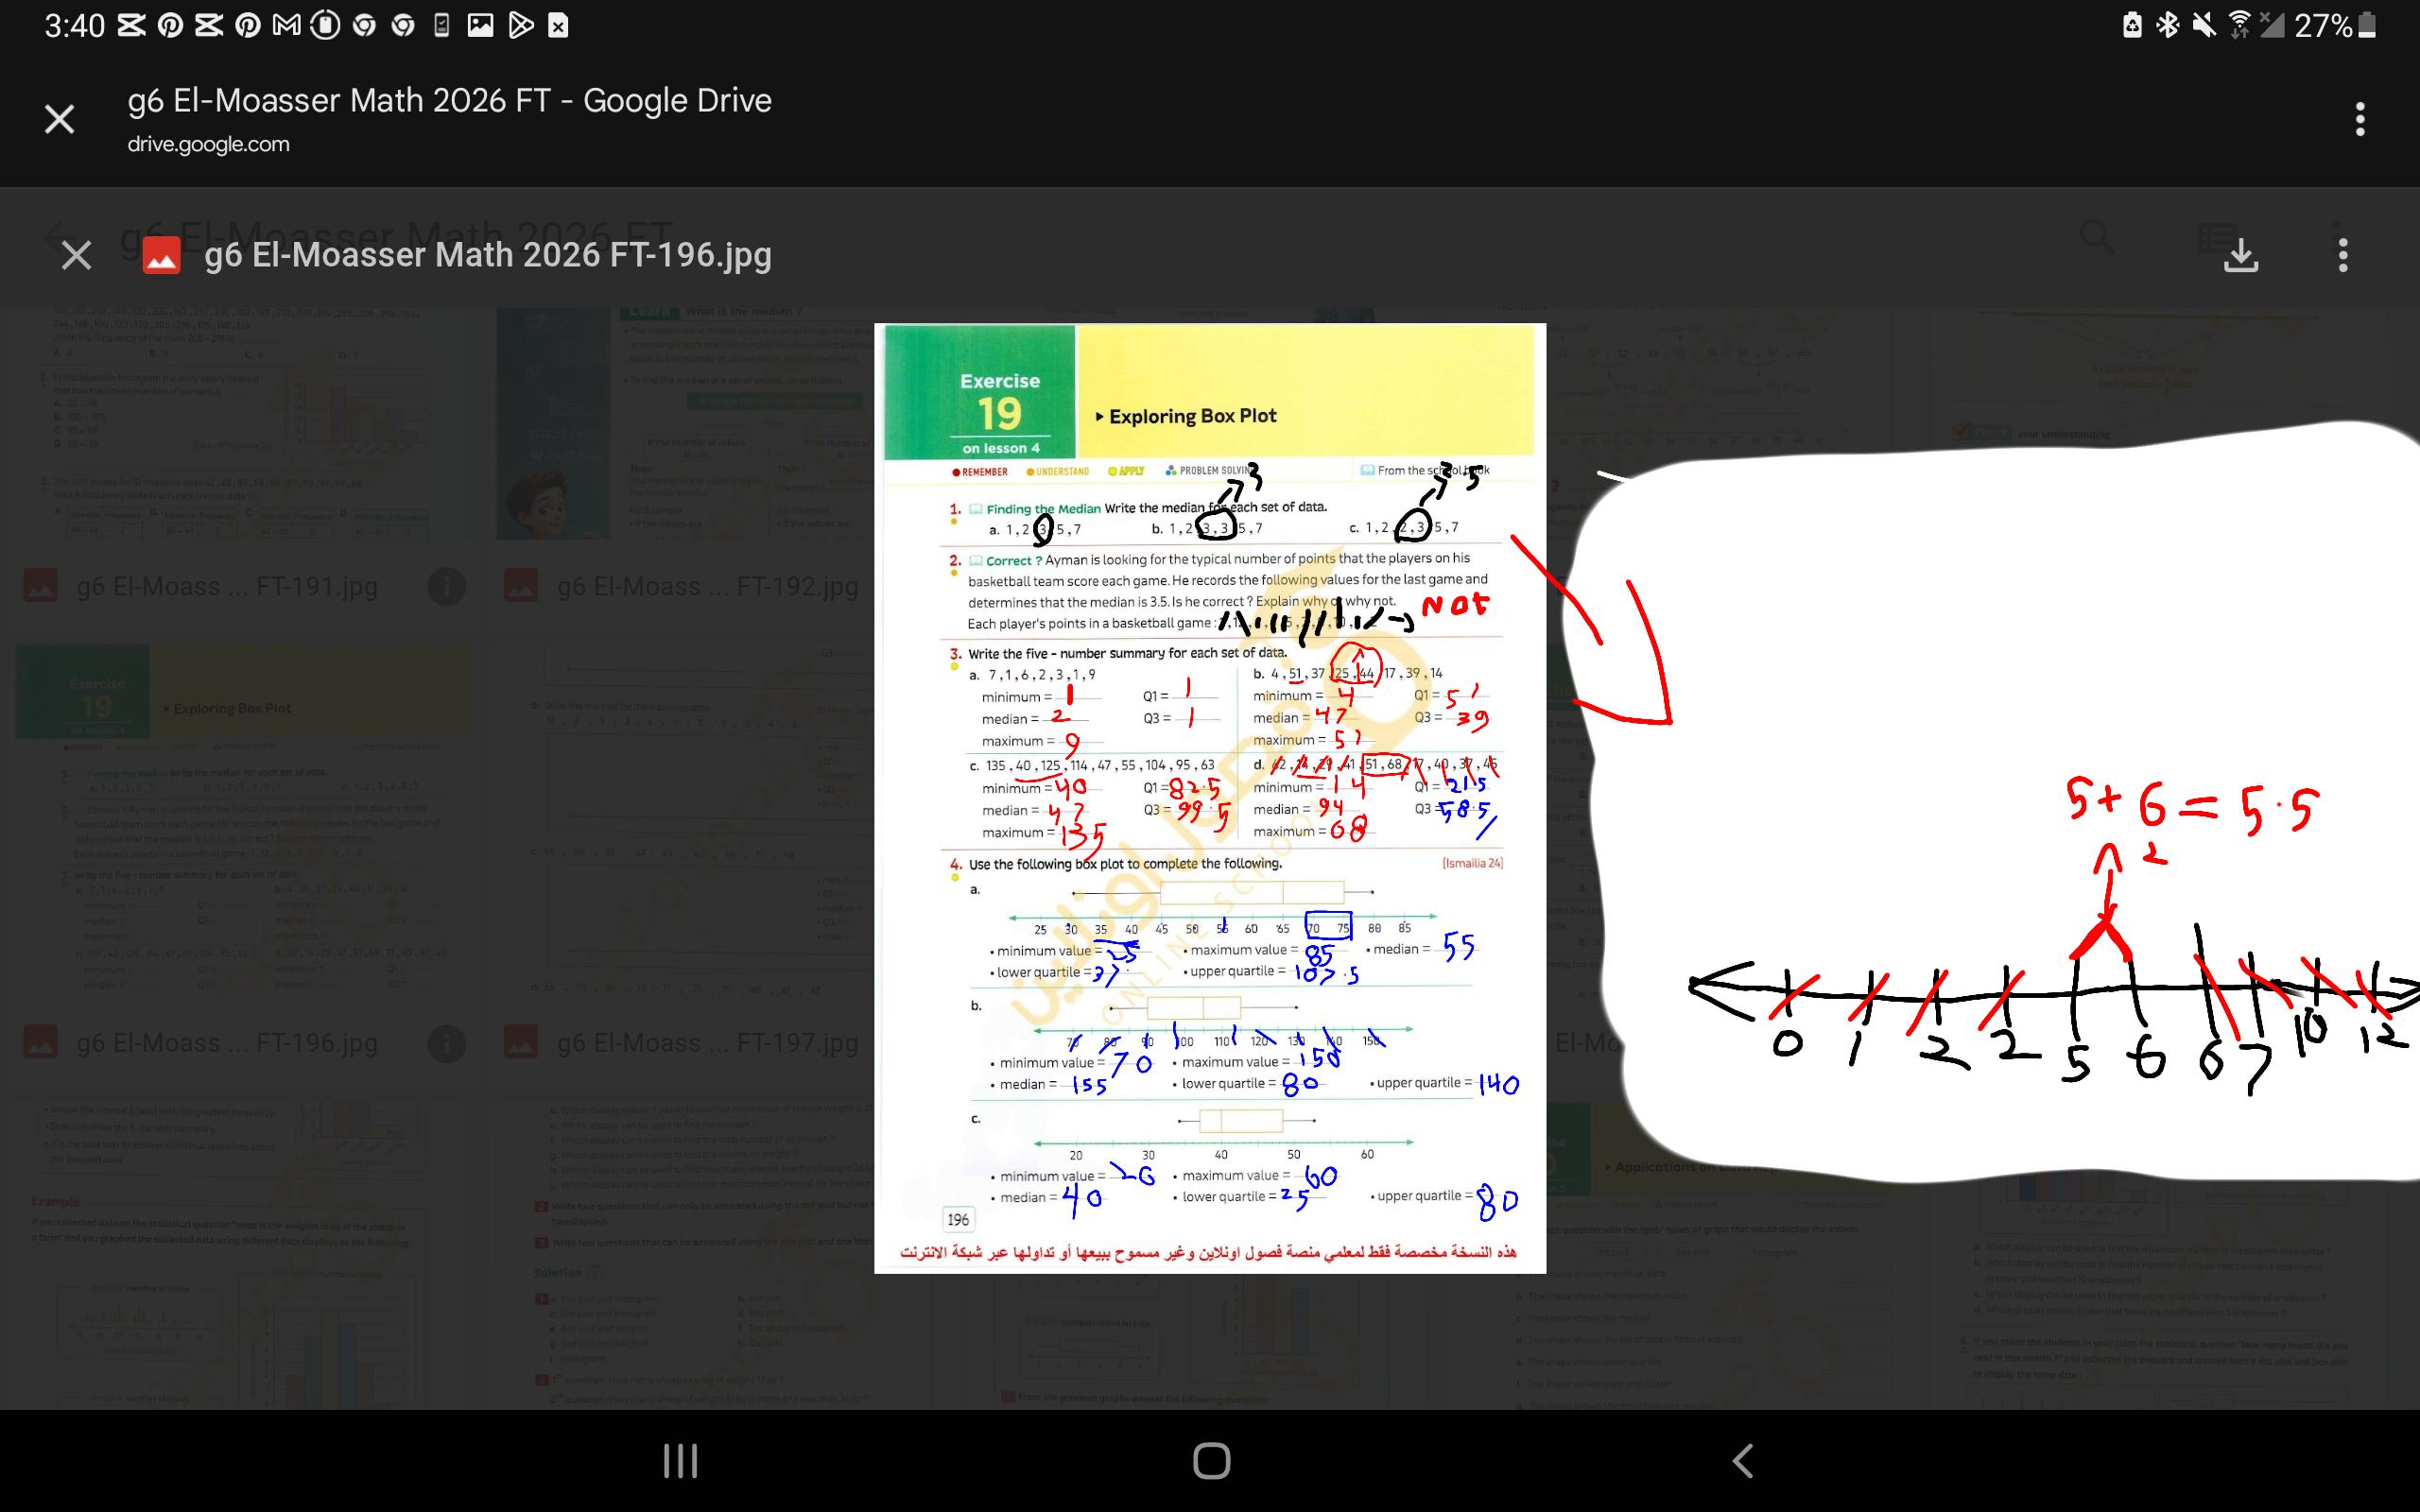Open preview more options menu
The height and width of the screenshot is (1512, 2420).
coord(2343,255)
